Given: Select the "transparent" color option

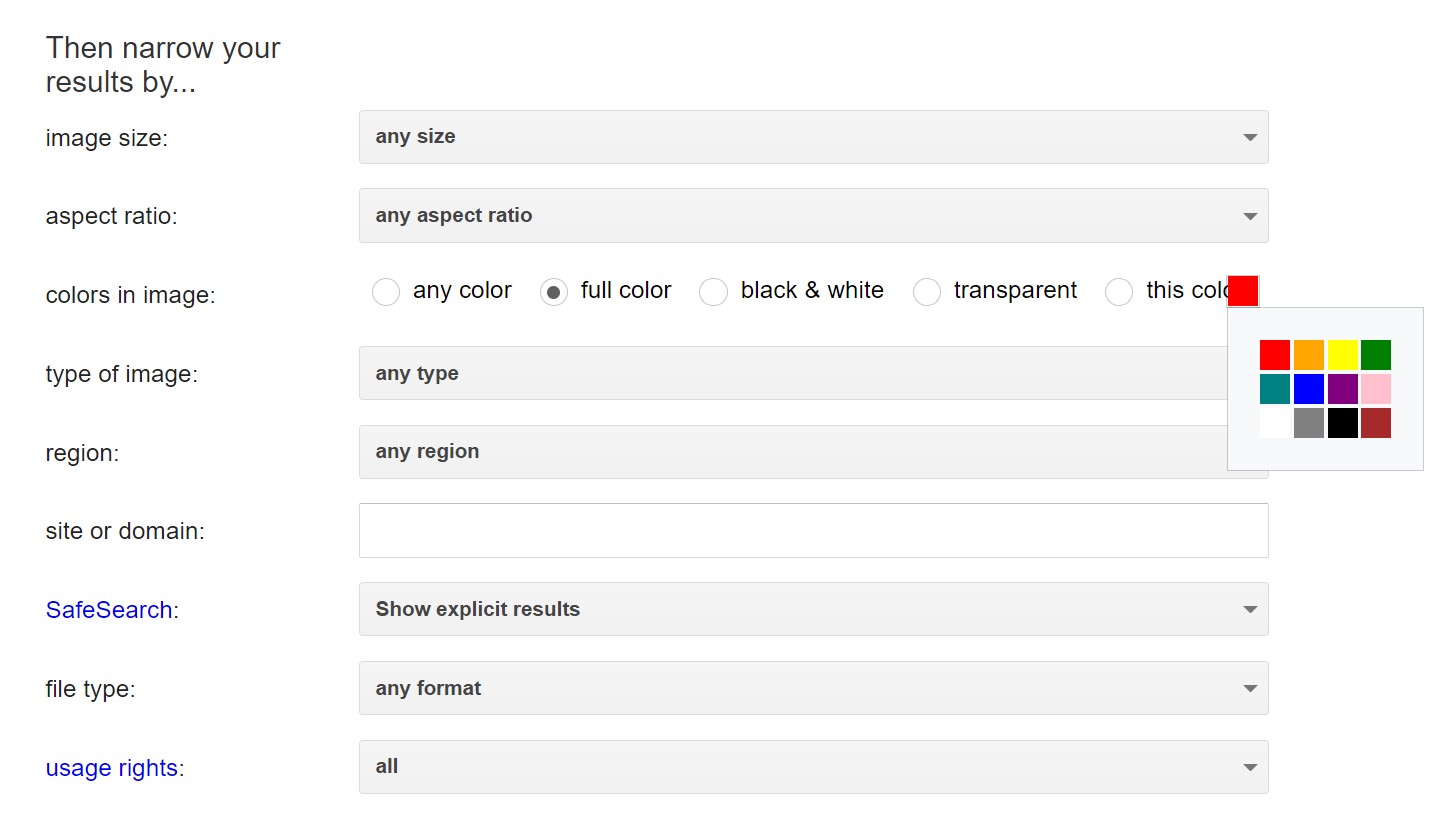Looking at the screenshot, I should pyautogui.click(x=926, y=291).
